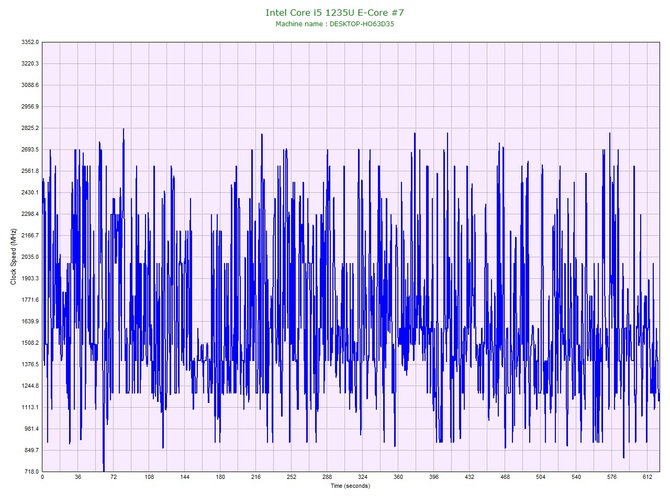This screenshot has width=670, height=503.
Task: Select the 1244.8 y-axis label
Action: pyautogui.click(x=30, y=386)
